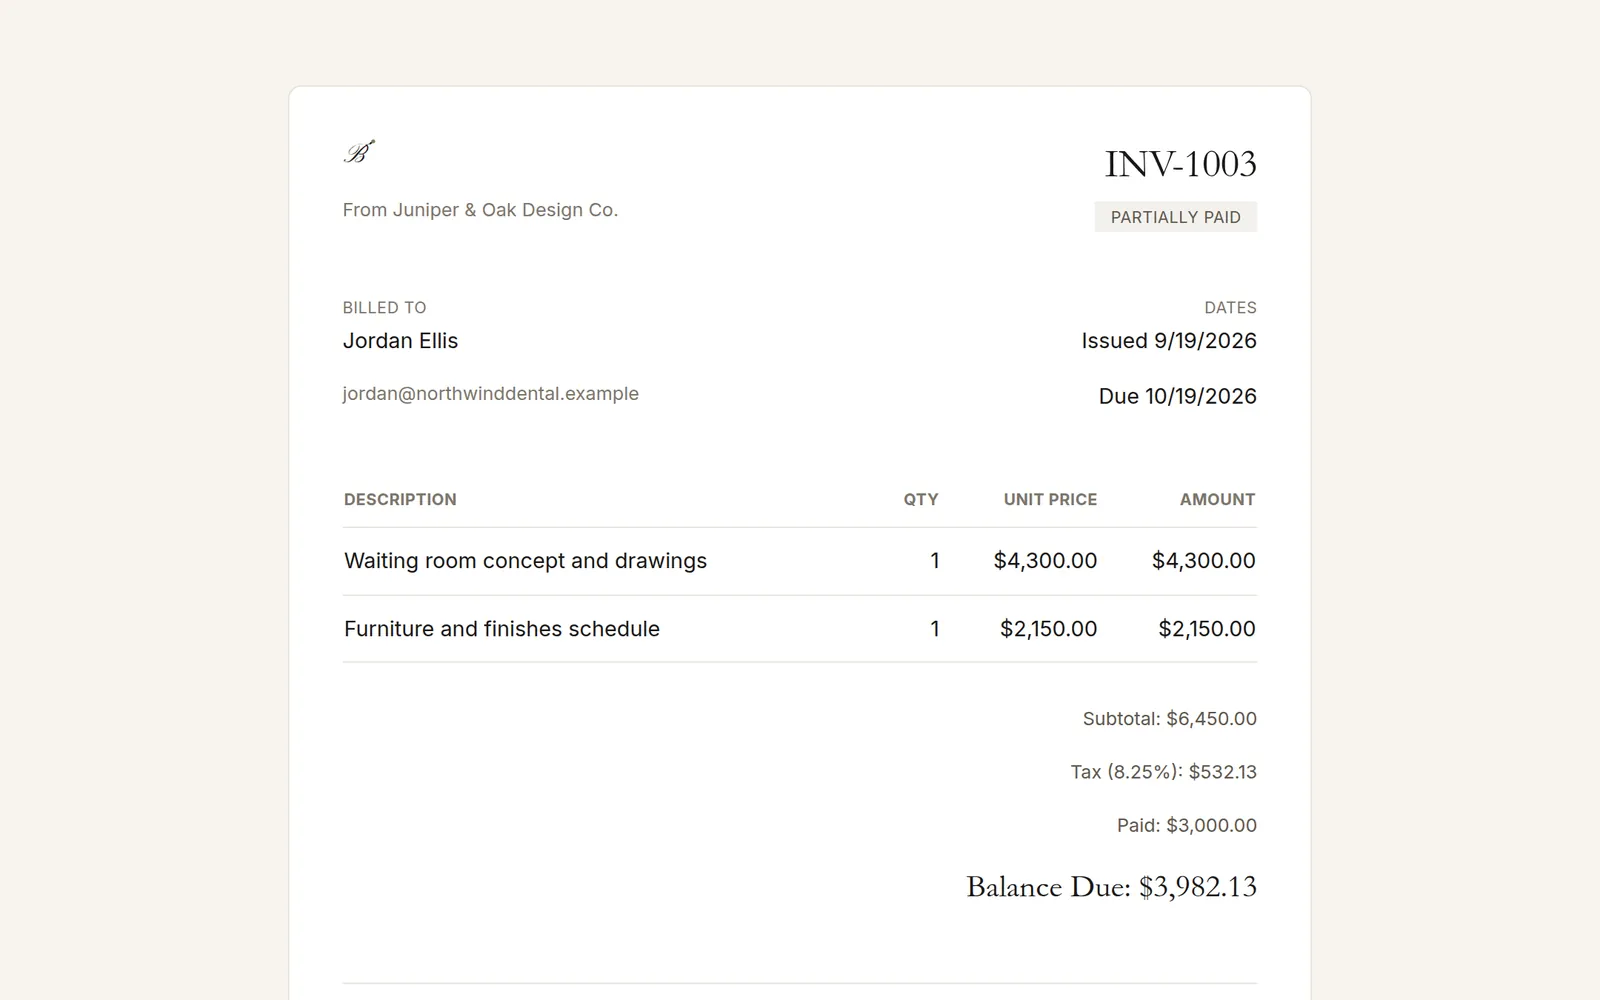Select the Issued 9/19/2026 date

1169,341
